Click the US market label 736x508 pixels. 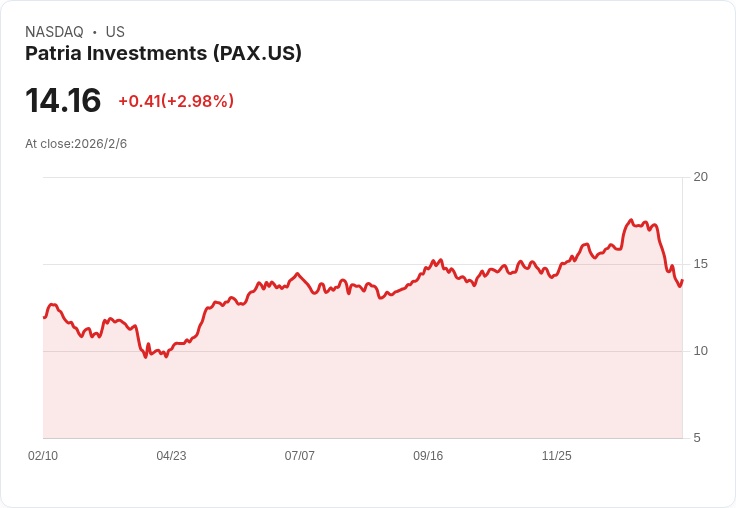click(115, 32)
